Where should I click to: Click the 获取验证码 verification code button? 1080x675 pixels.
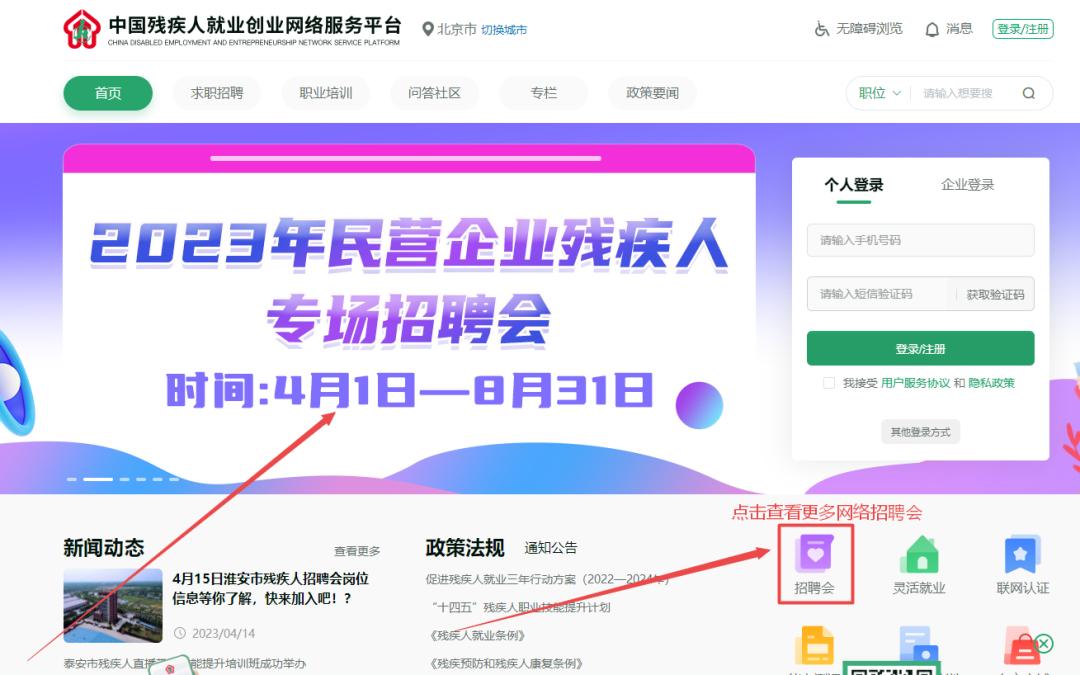(x=996, y=293)
